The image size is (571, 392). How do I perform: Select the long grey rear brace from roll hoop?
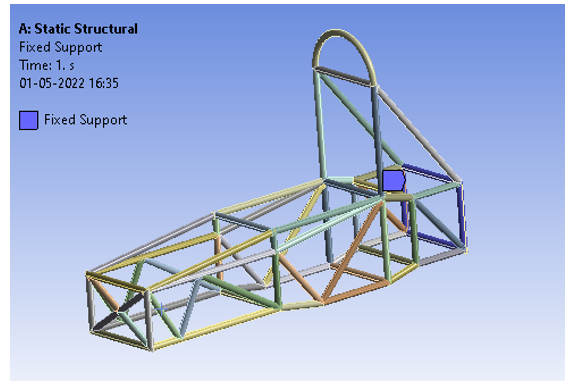419,133
